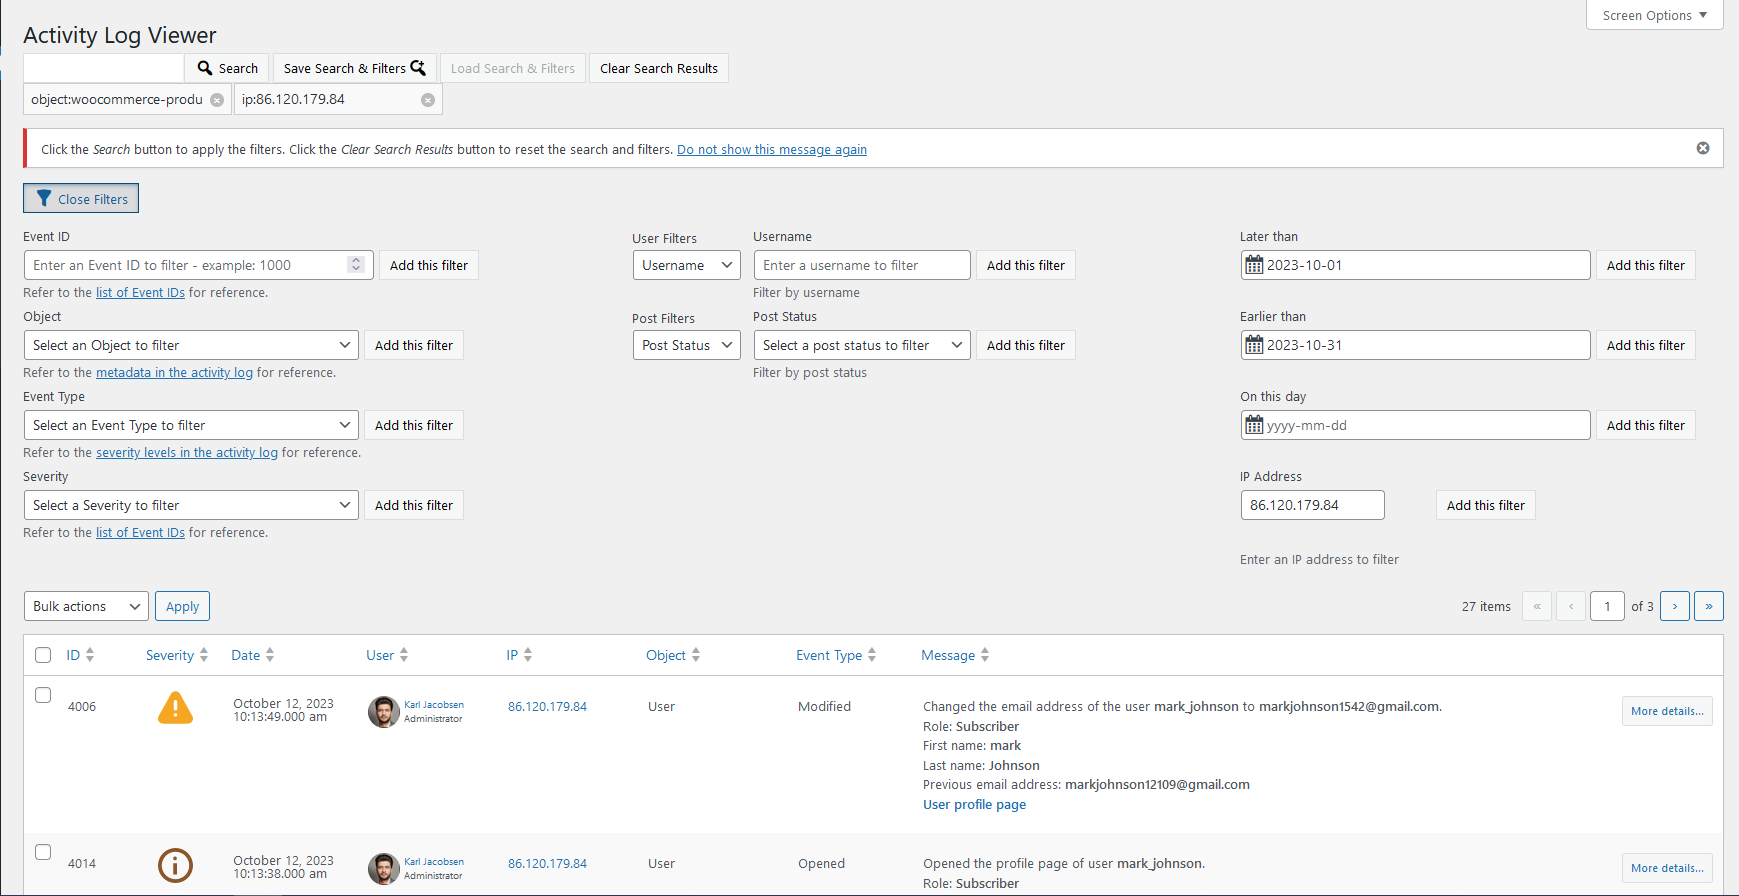1739x896 pixels.
Task: Focus the IP Address input field
Action: [1313, 505]
